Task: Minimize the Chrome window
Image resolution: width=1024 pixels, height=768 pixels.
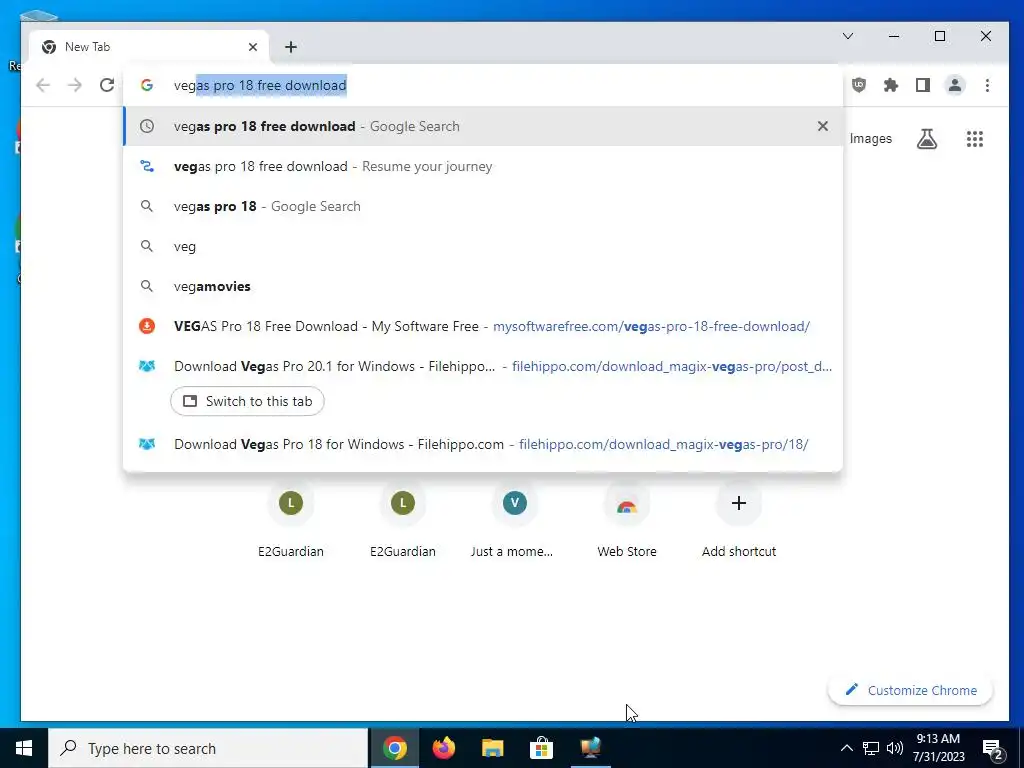Action: point(894,36)
